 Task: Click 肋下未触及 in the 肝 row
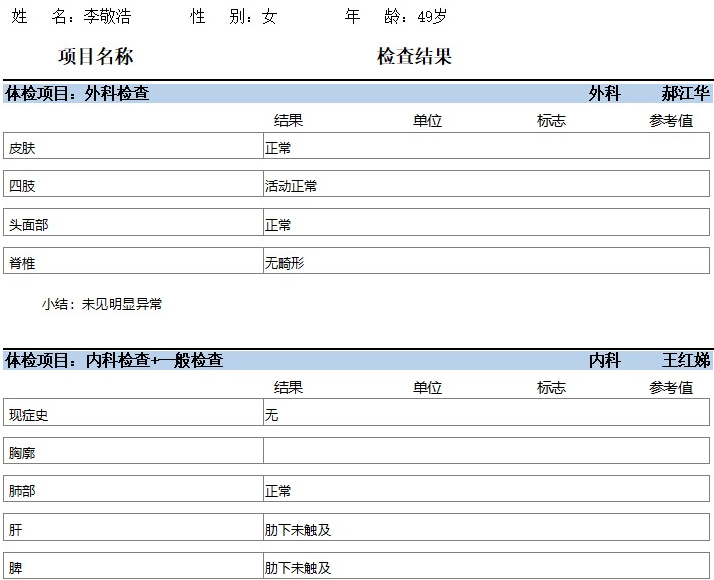(x=298, y=530)
